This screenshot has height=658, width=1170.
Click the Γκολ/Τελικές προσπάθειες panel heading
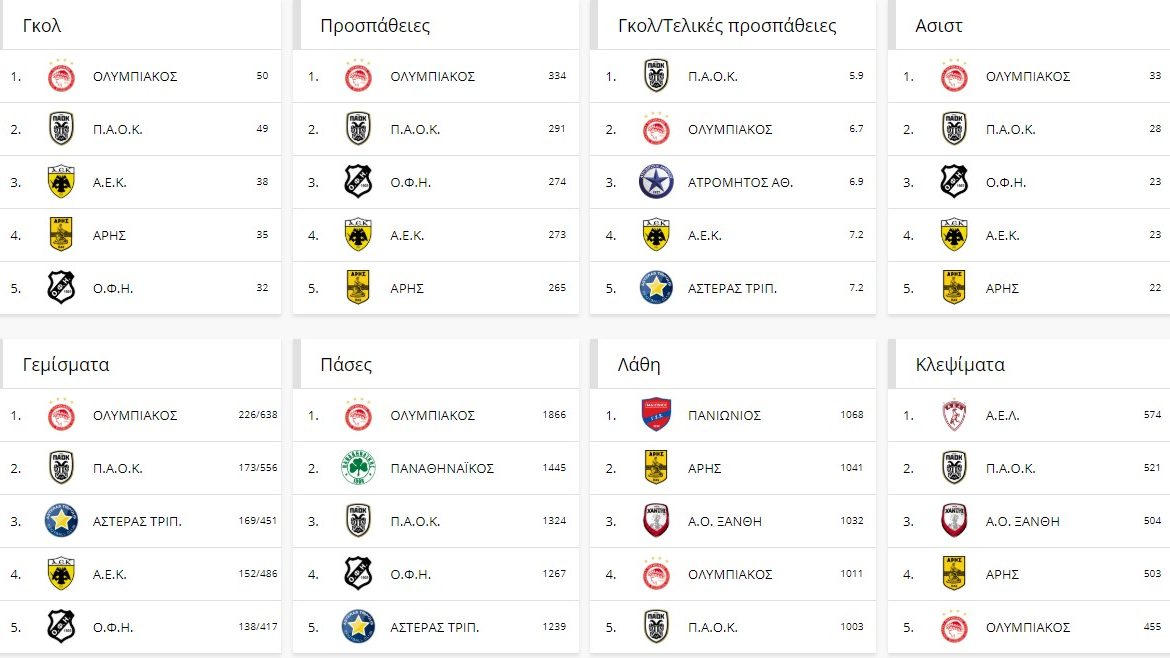(x=727, y=26)
